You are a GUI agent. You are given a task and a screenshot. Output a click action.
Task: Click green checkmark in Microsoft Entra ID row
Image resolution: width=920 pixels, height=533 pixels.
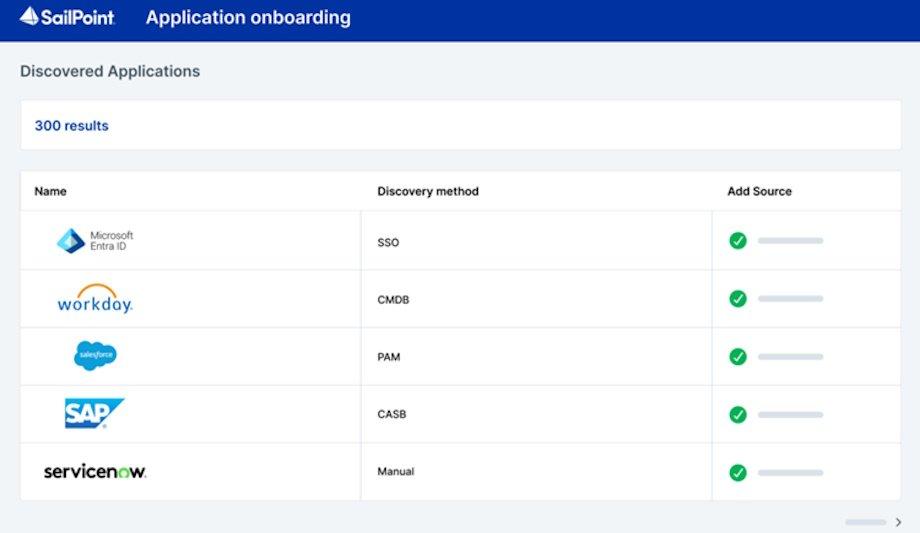[x=738, y=241]
